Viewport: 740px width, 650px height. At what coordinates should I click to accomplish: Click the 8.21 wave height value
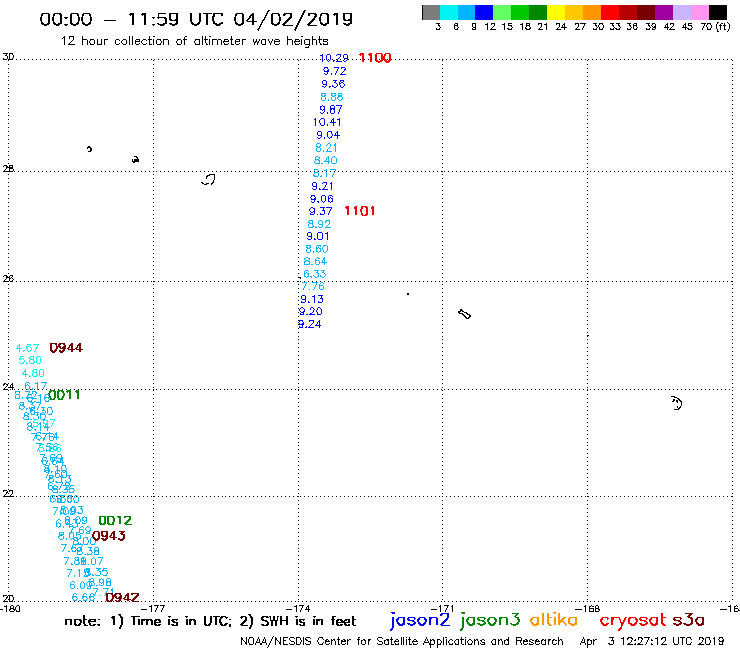327,148
